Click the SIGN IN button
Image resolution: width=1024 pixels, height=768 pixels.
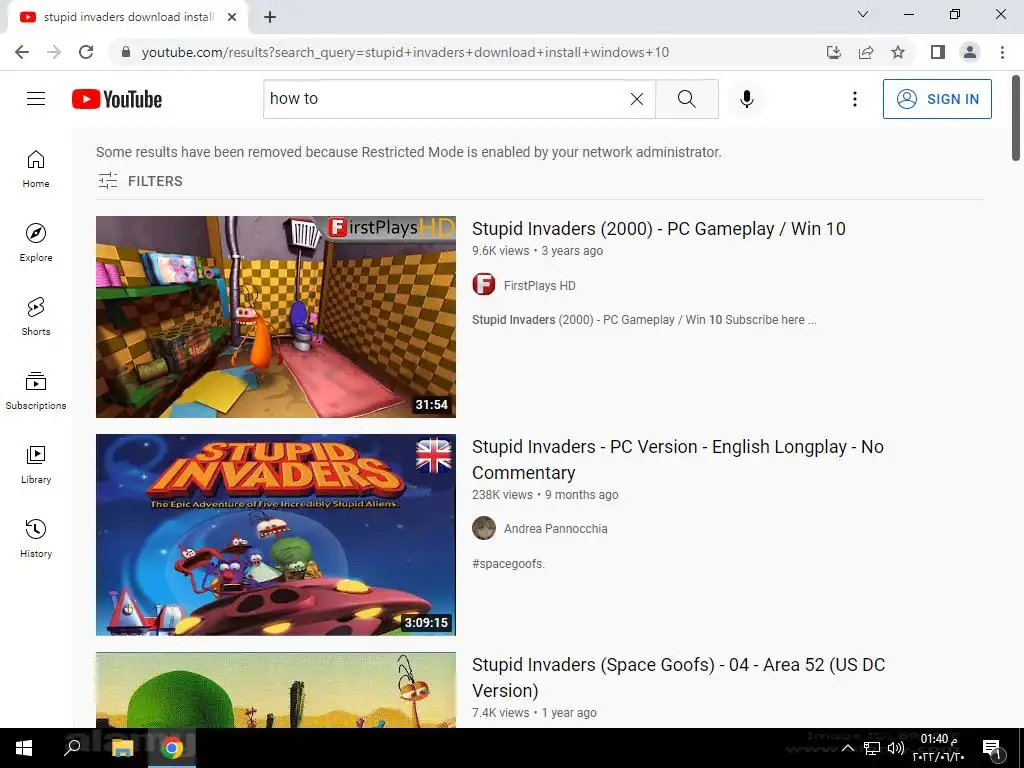937,99
